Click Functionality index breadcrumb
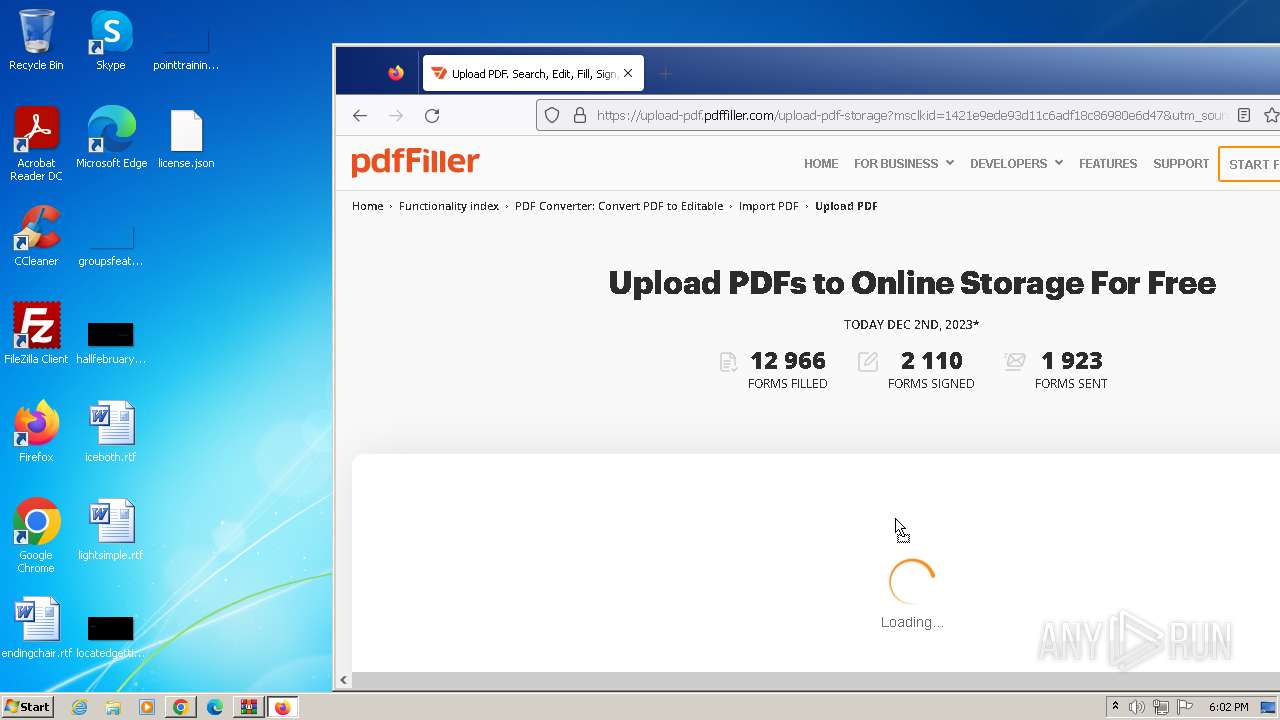Viewport: 1280px width, 720px height. pos(449,206)
